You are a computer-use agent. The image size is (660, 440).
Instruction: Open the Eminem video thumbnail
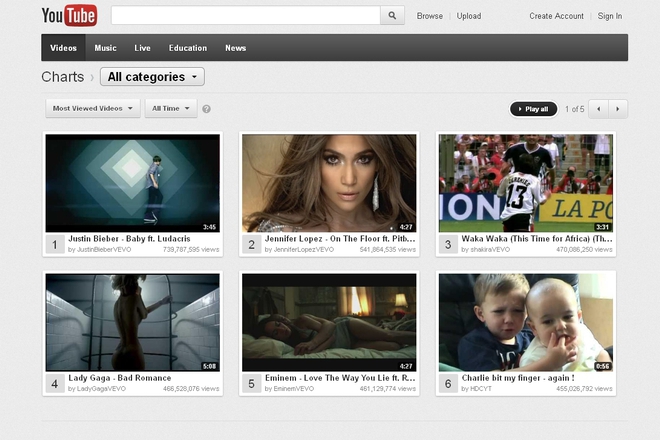coord(329,323)
